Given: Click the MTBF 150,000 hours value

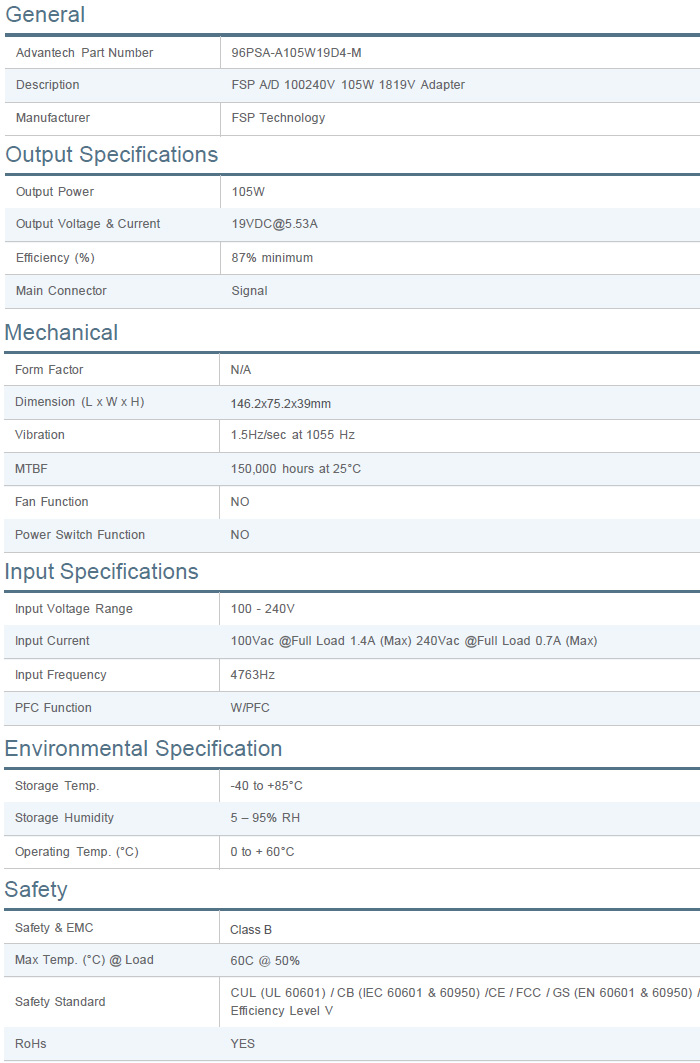Looking at the screenshot, I should [x=295, y=469].
